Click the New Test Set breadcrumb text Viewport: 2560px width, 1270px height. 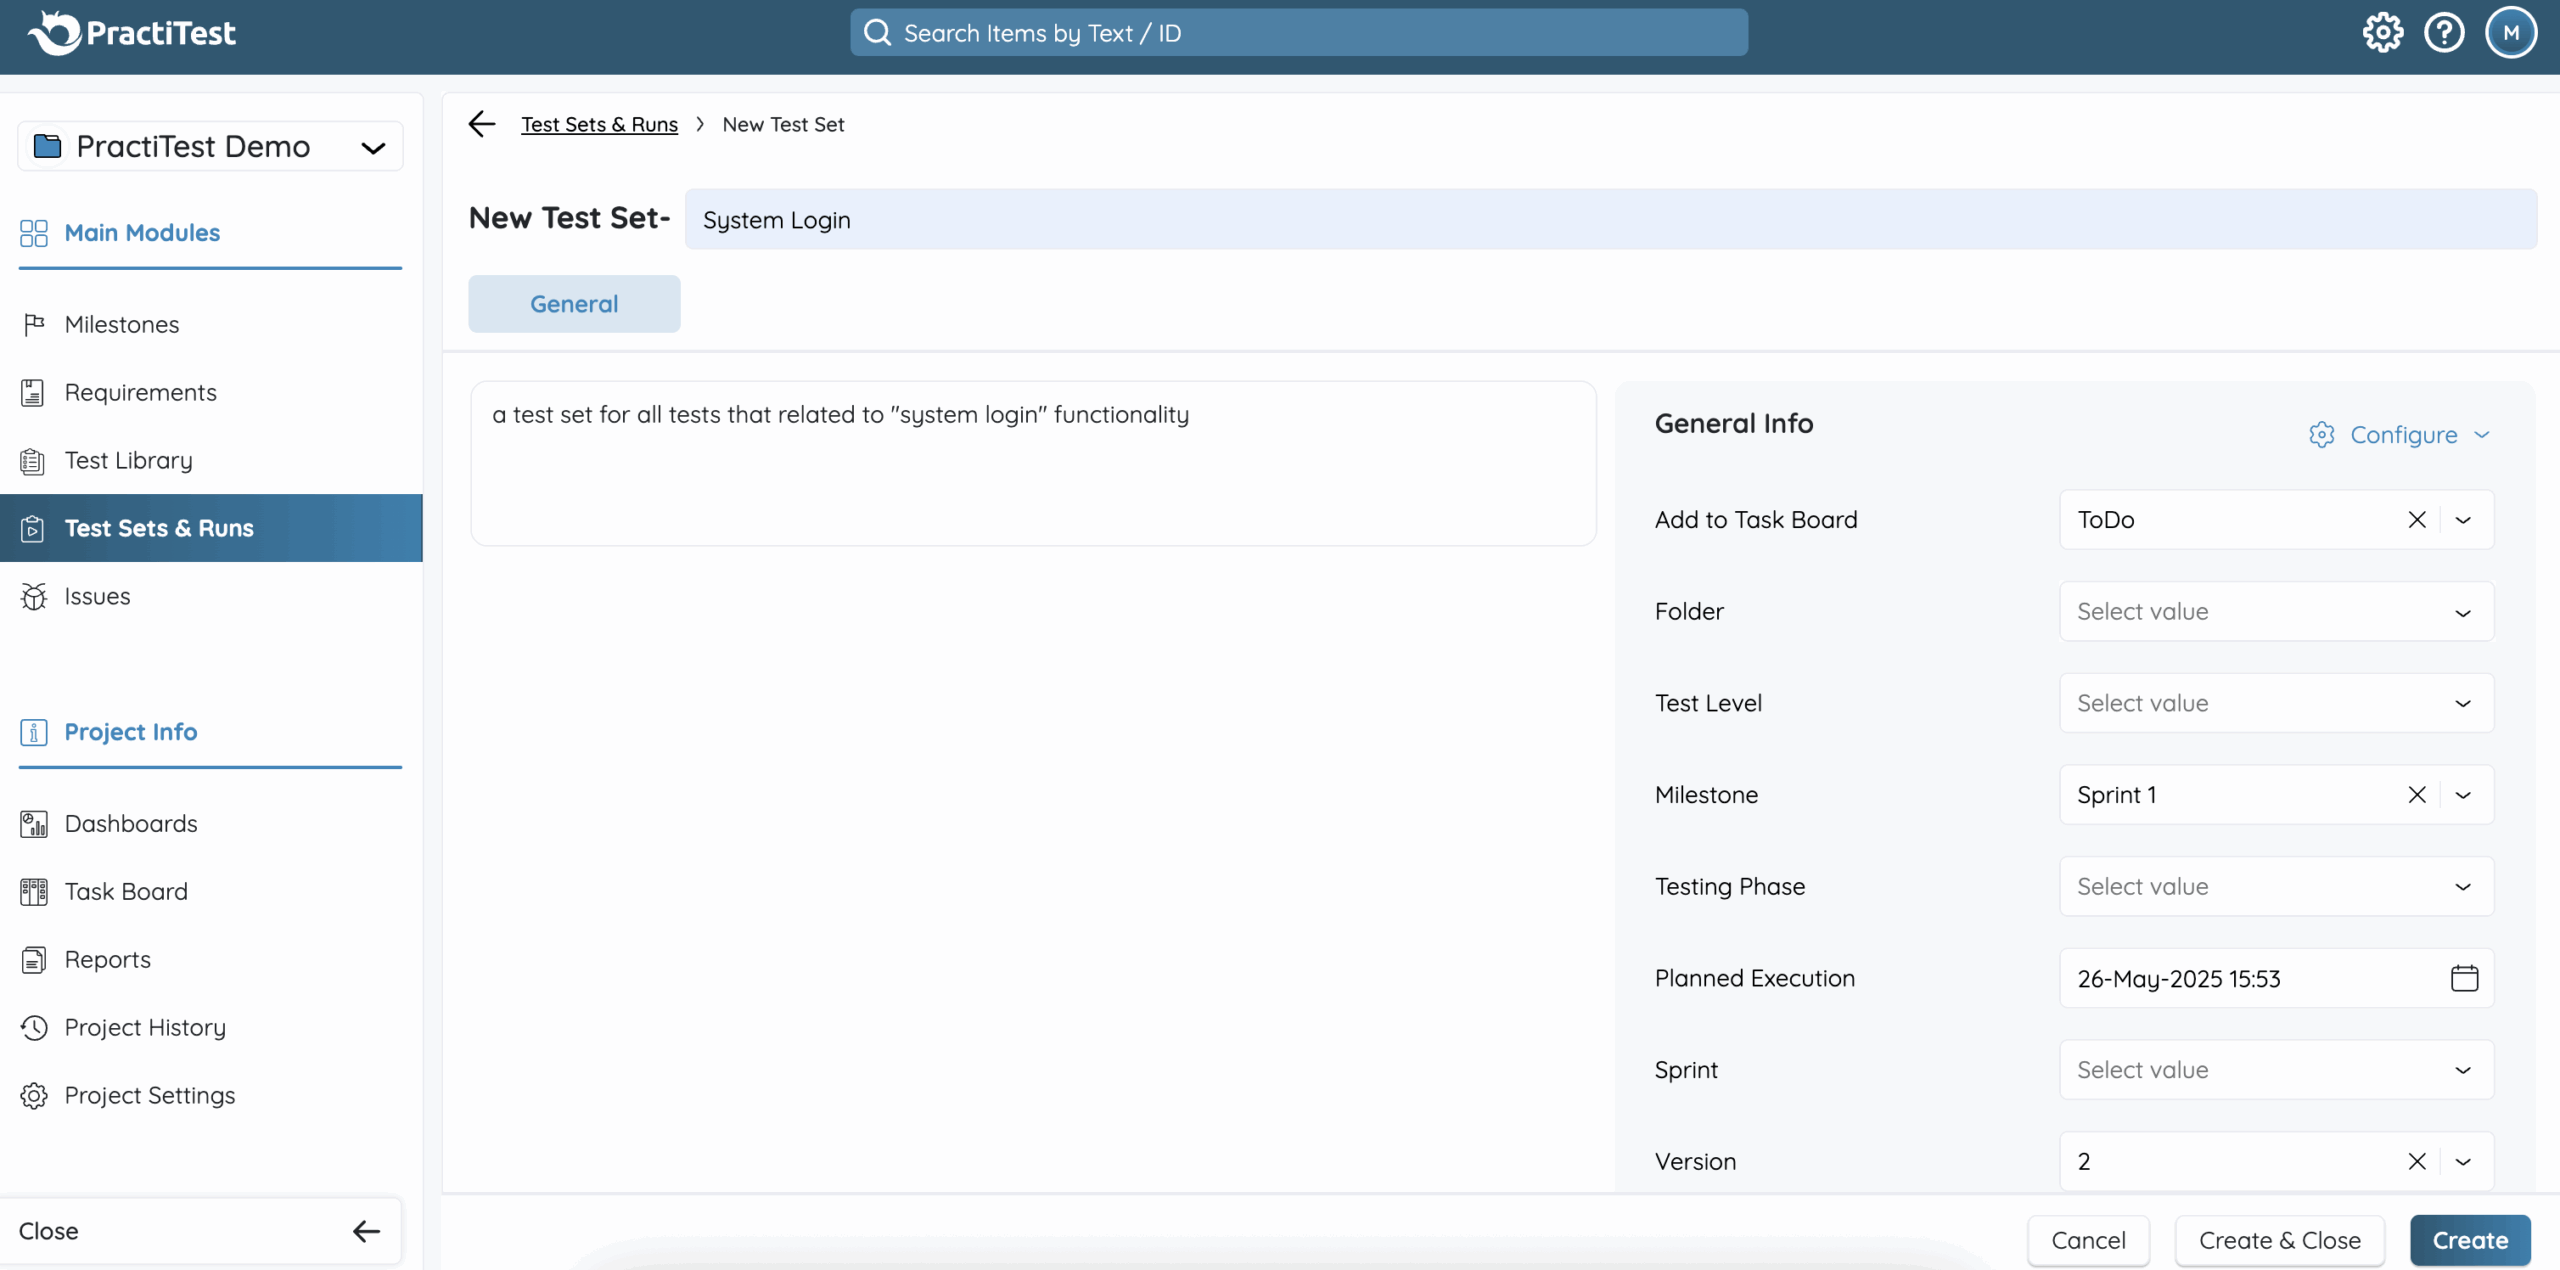[x=783, y=124]
